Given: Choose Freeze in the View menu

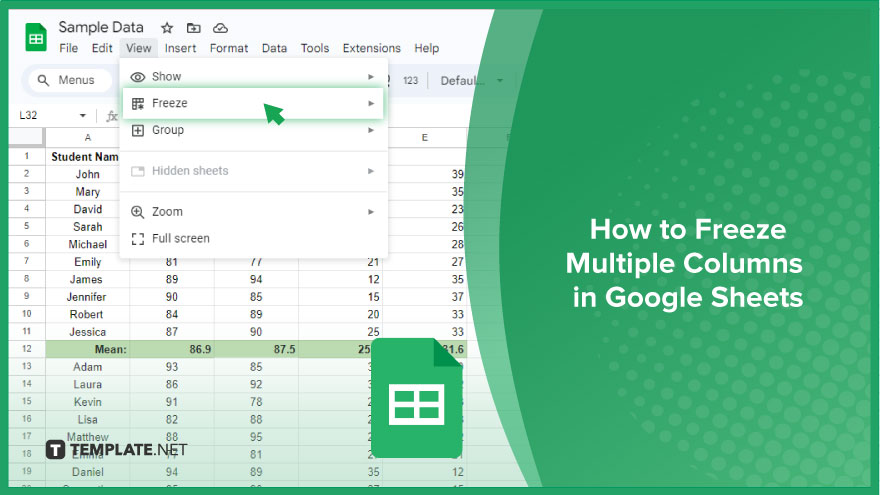Looking at the screenshot, I should (253, 103).
